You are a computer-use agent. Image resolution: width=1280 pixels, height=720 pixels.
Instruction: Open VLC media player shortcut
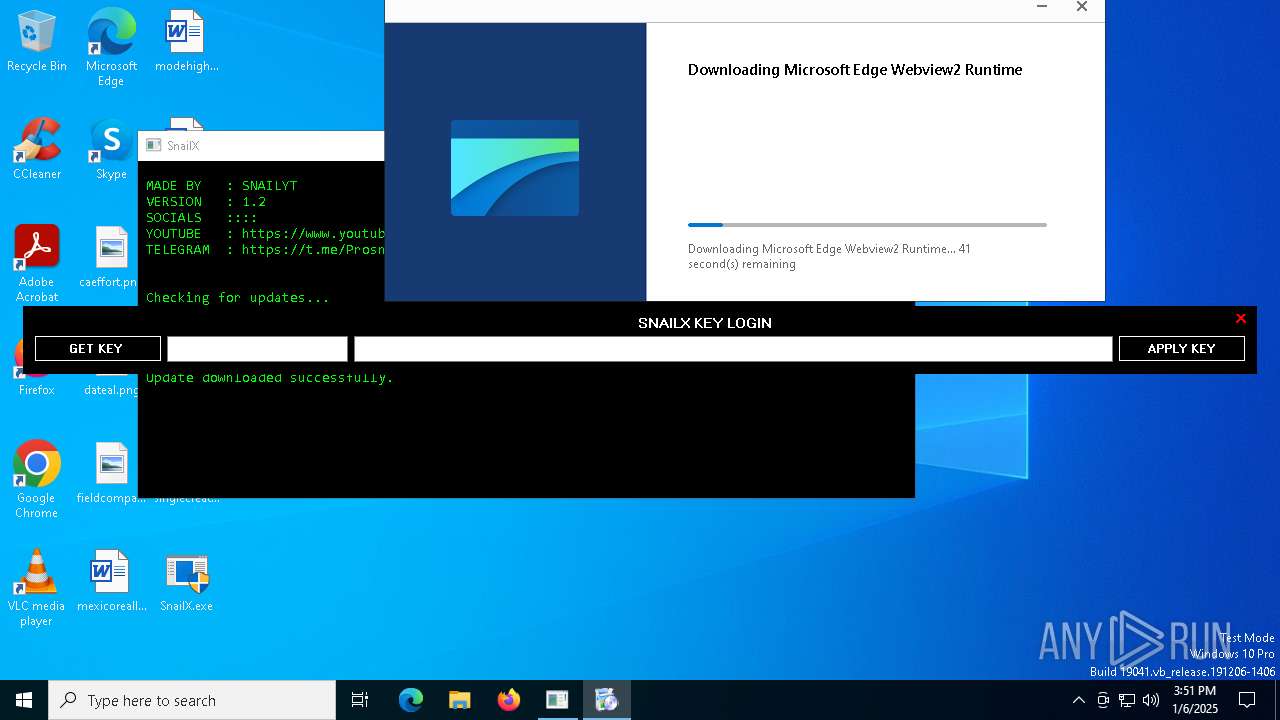pos(37,588)
